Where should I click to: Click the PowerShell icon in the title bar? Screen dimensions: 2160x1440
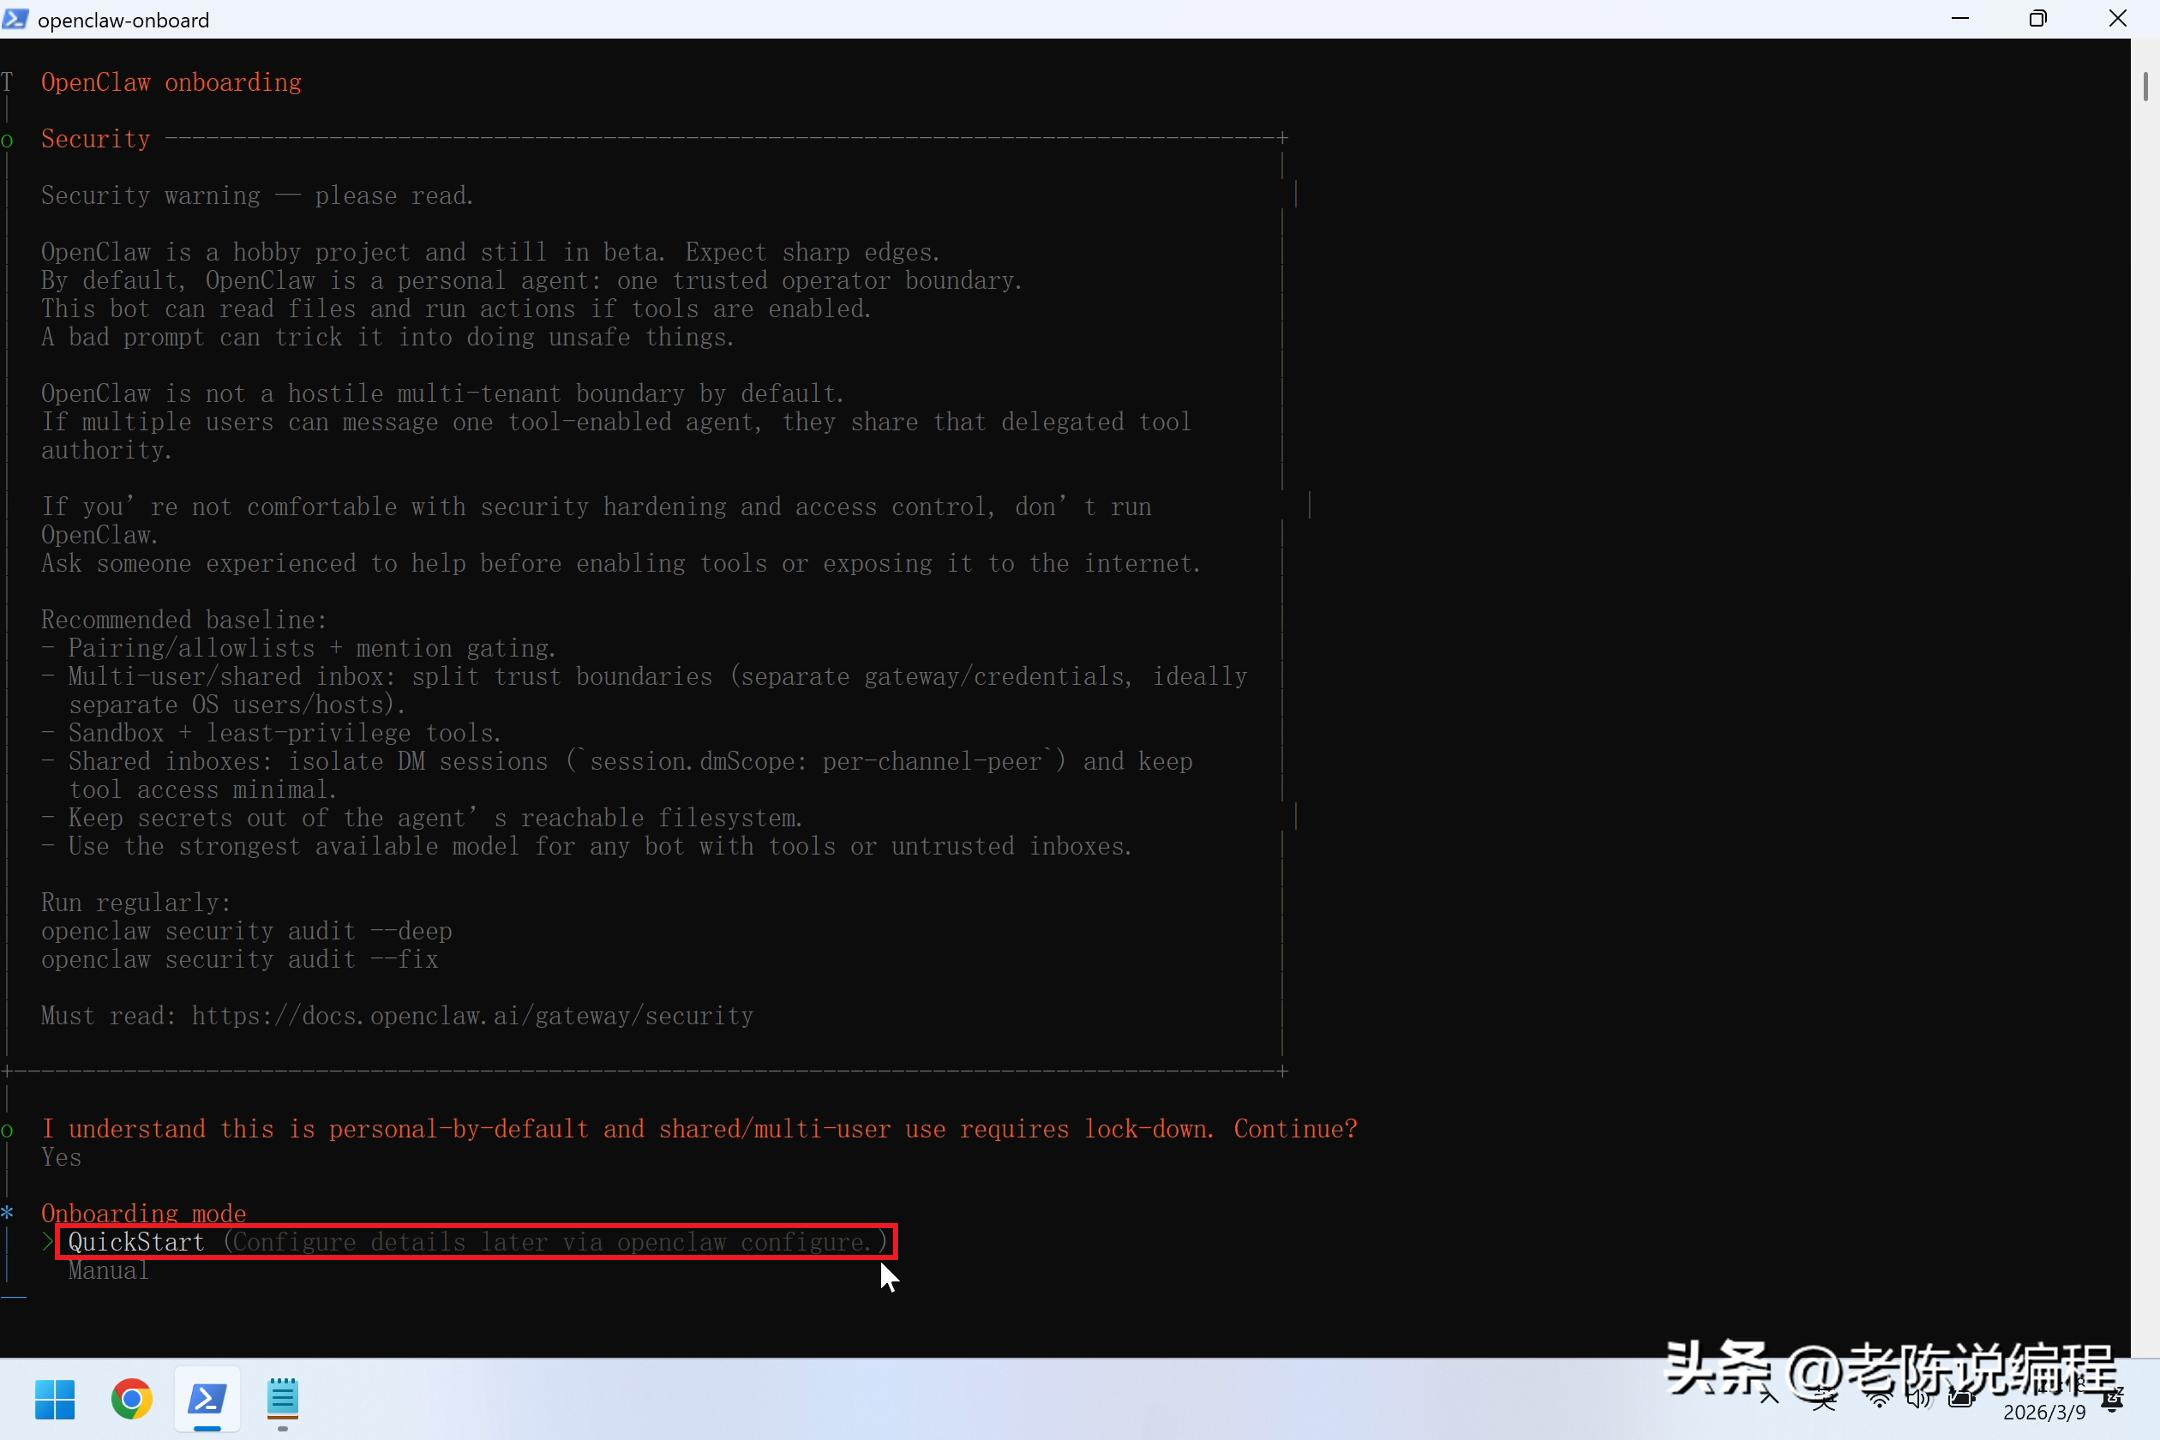click(15, 19)
